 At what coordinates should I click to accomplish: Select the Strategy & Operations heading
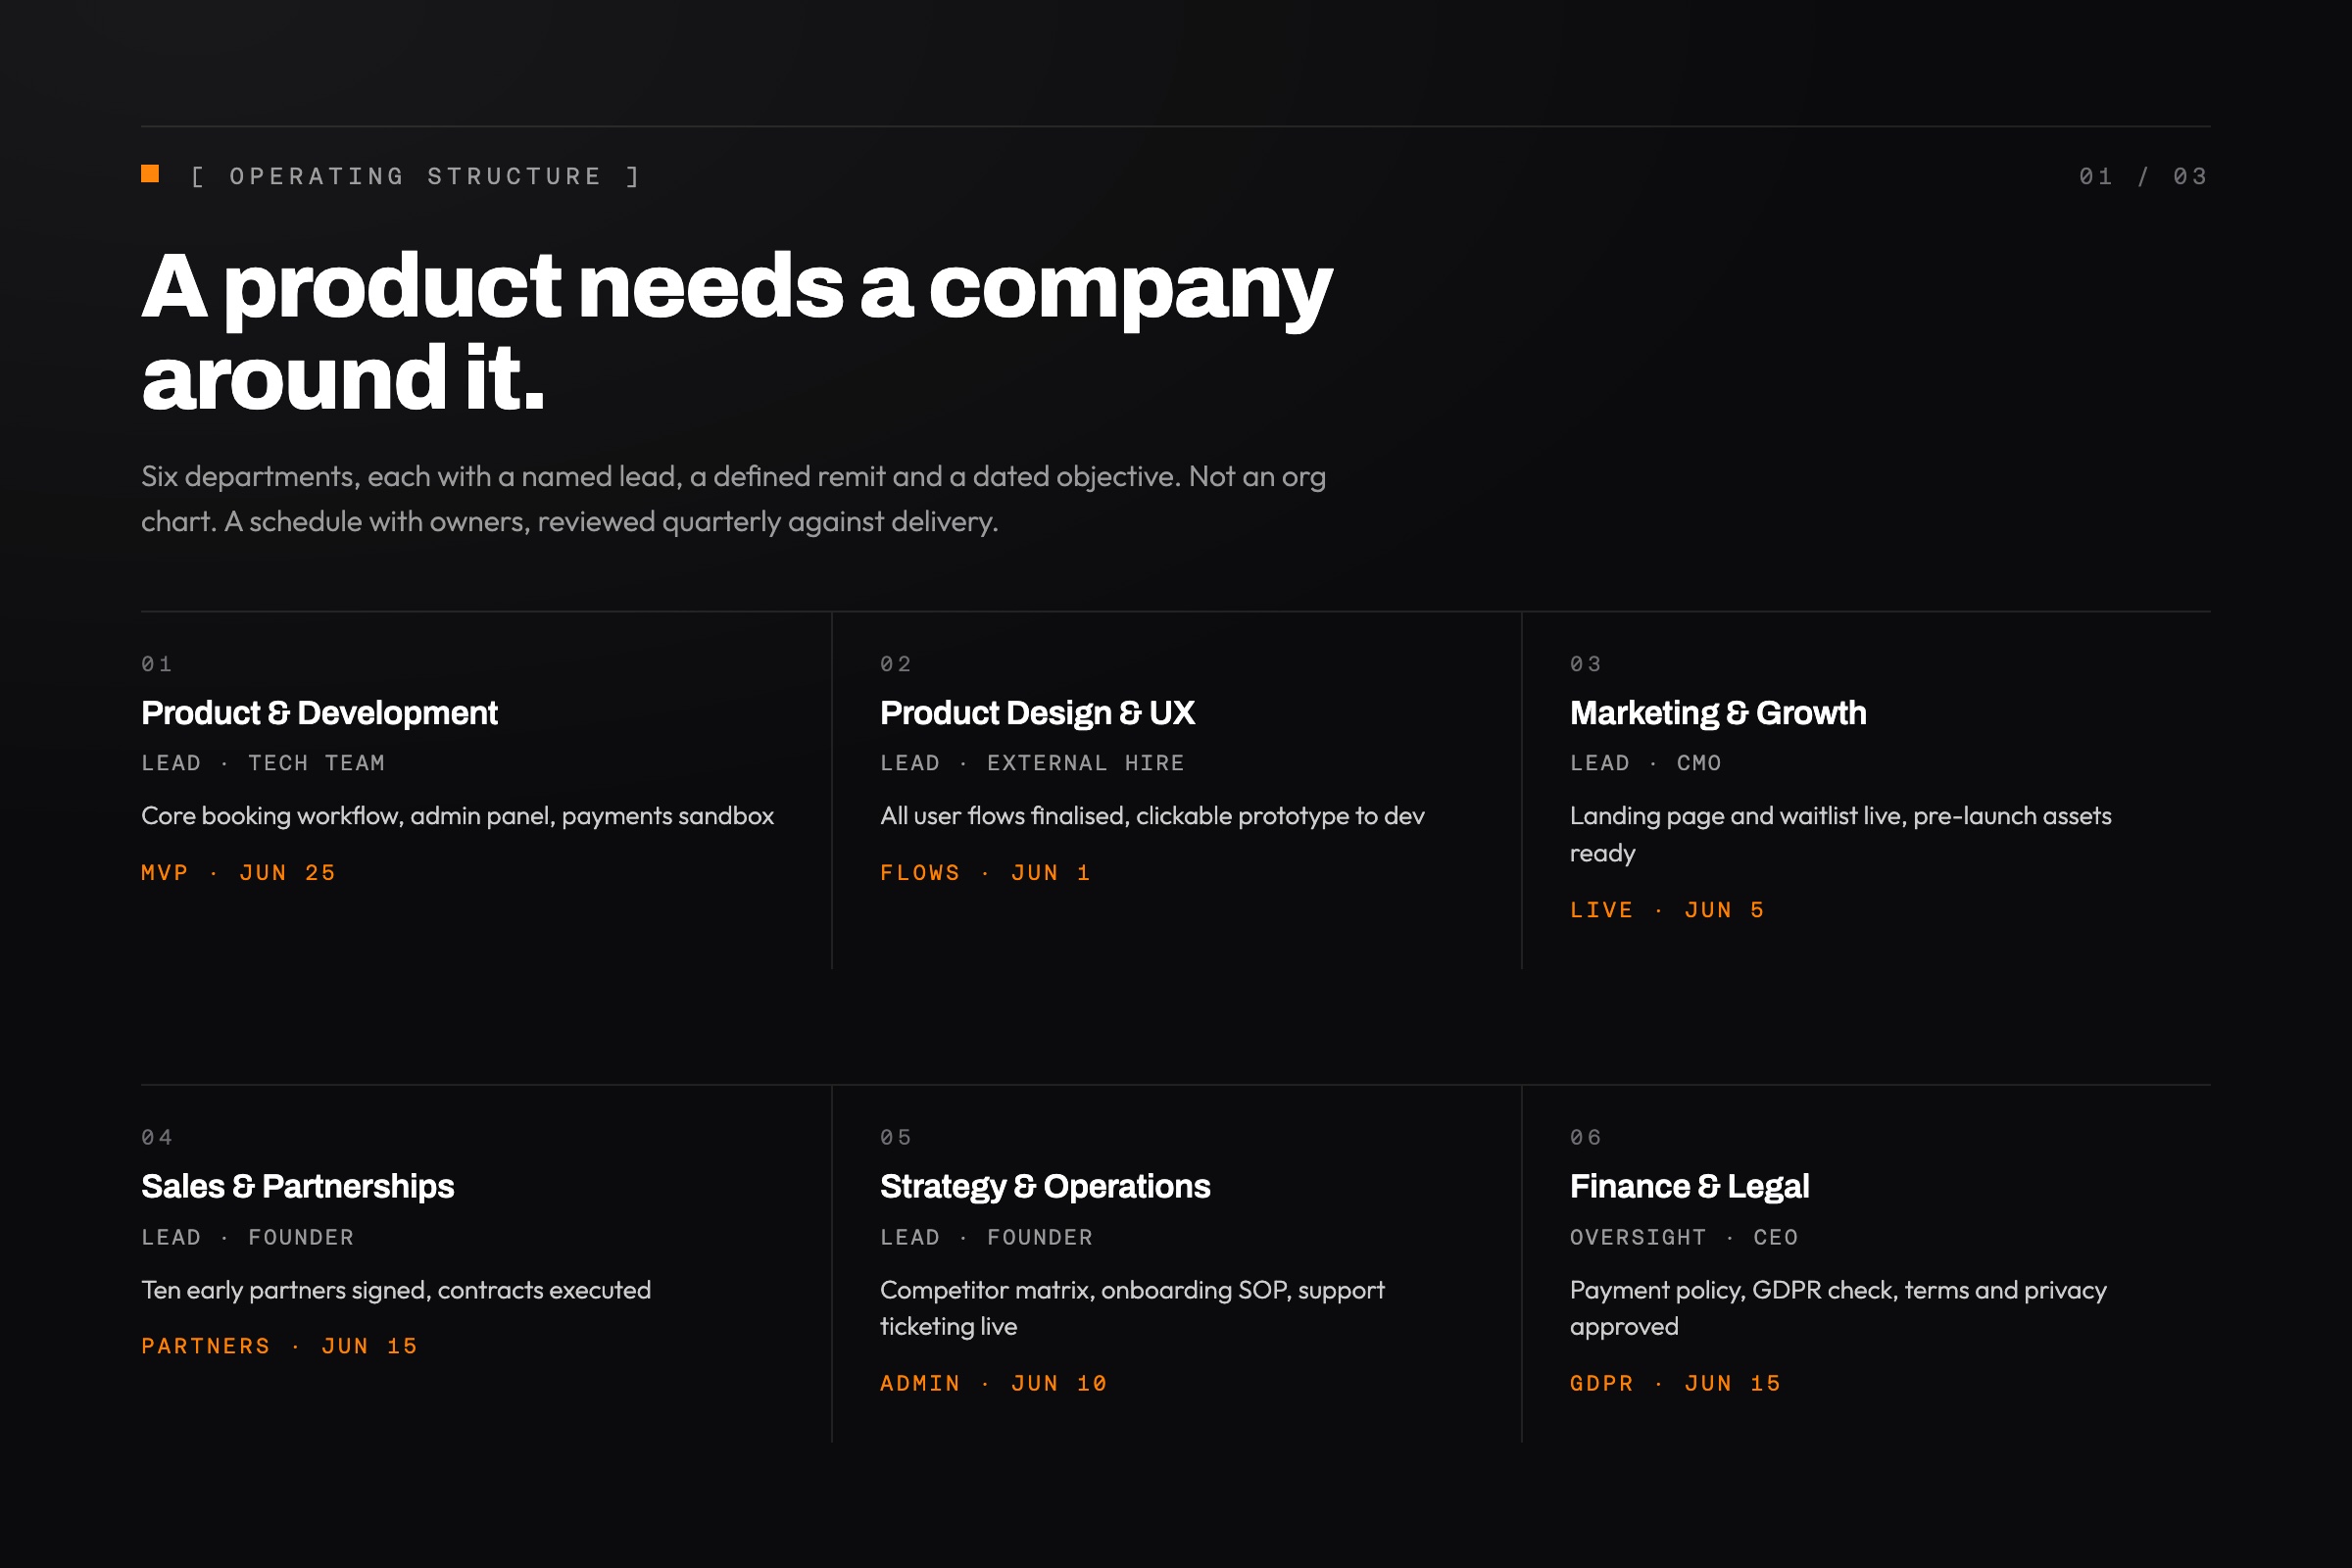click(1045, 1186)
